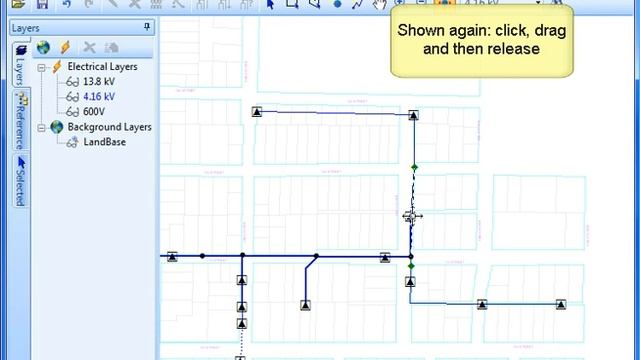The image size is (640, 360).
Task: Select the 600V layer
Action: (x=94, y=112)
